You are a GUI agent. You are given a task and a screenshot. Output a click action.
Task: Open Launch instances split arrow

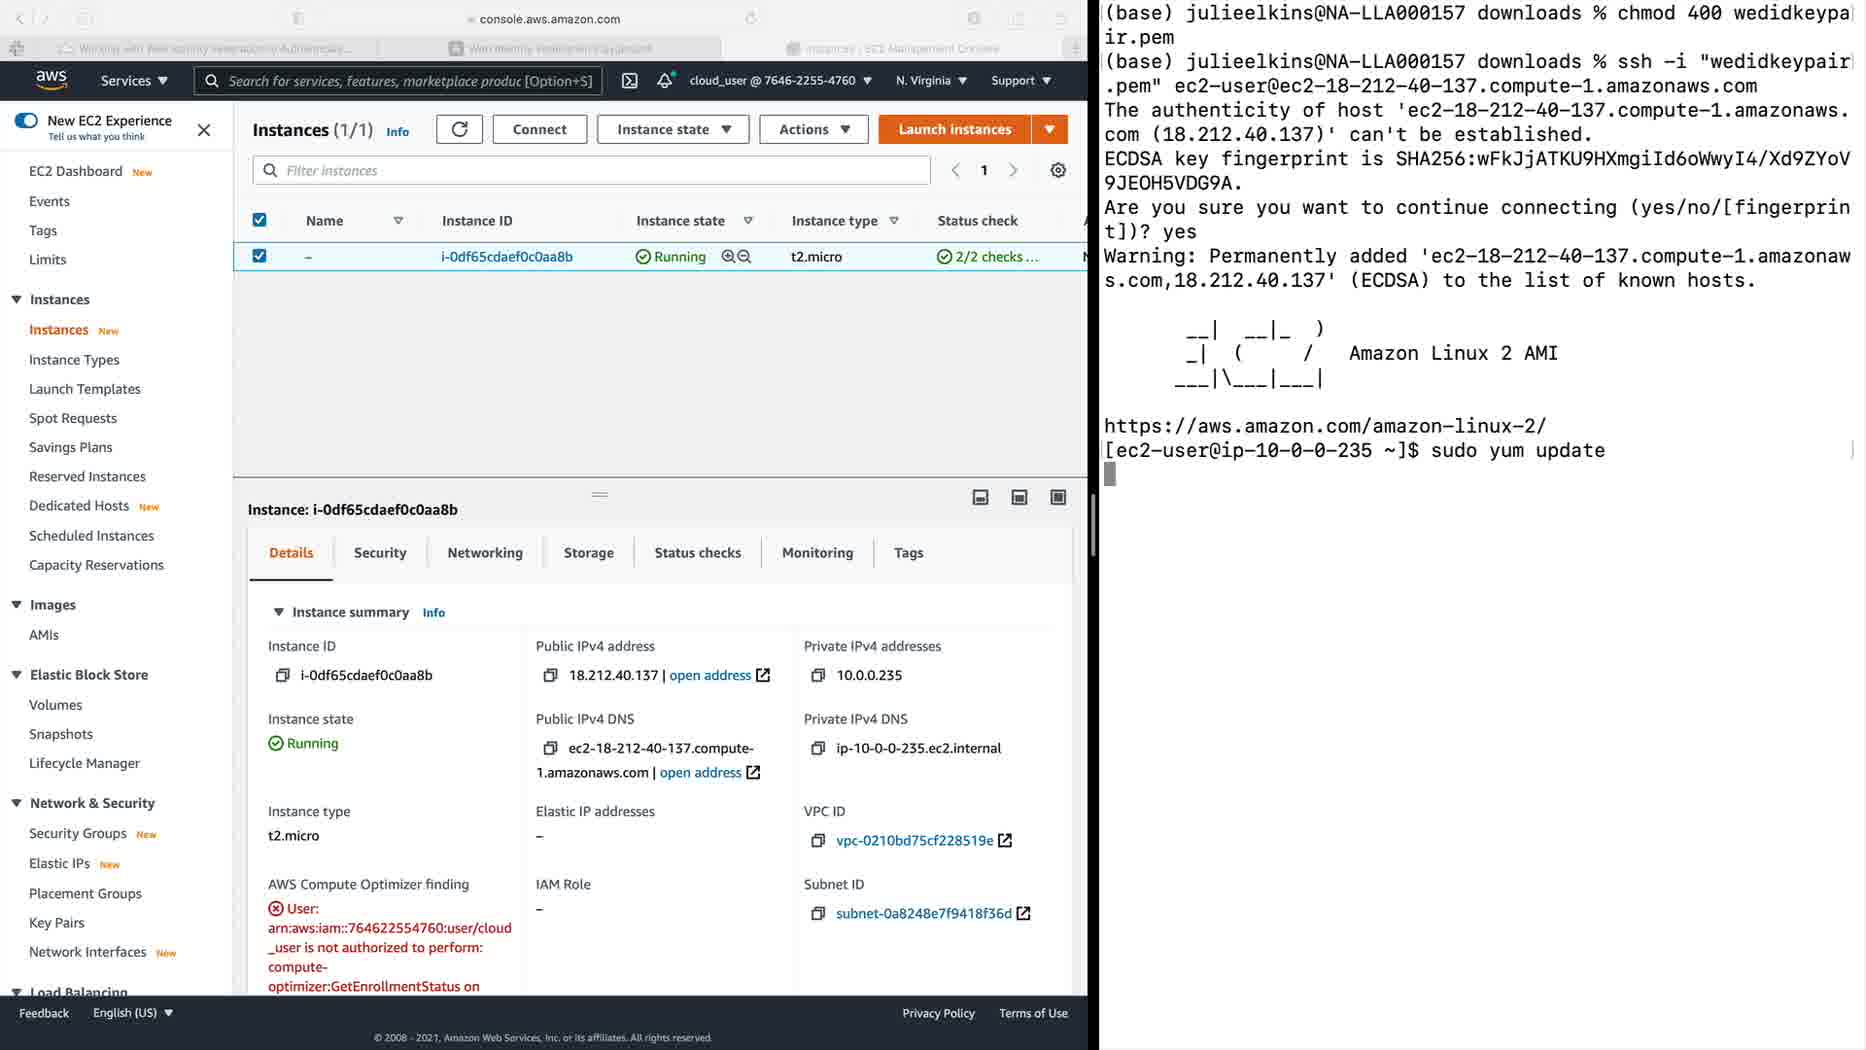tap(1049, 129)
